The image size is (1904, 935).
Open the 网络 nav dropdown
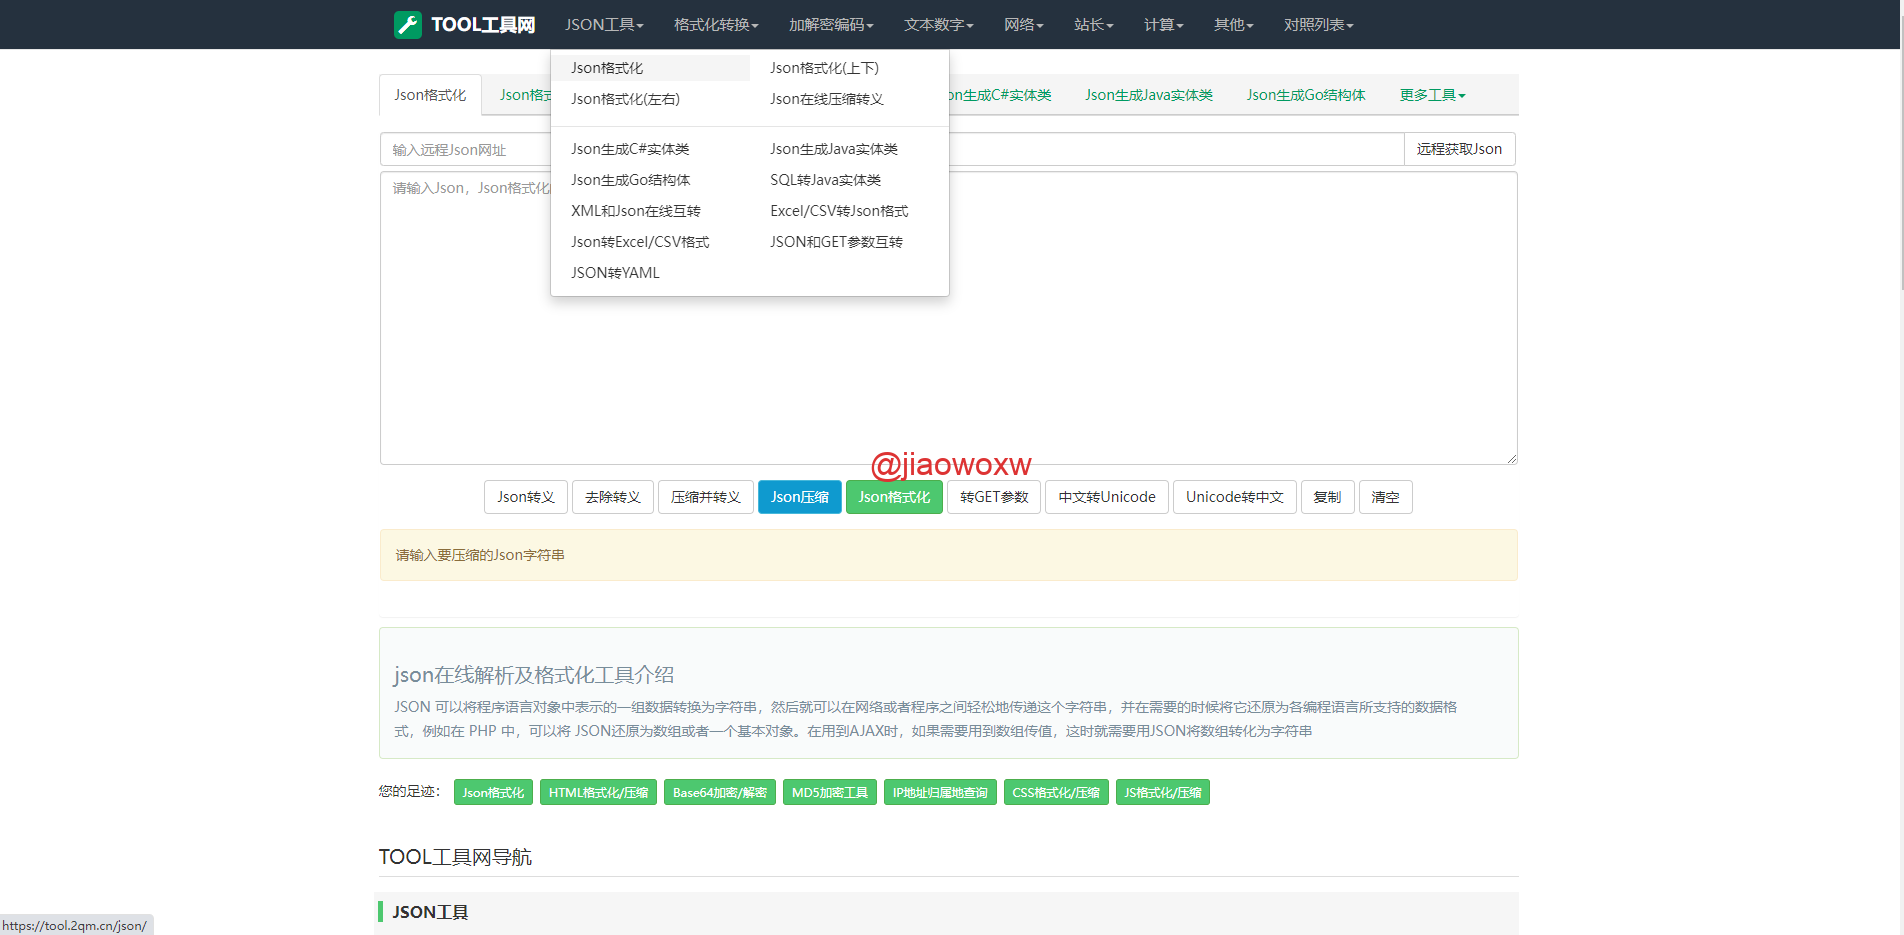click(x=1024, y=25)
